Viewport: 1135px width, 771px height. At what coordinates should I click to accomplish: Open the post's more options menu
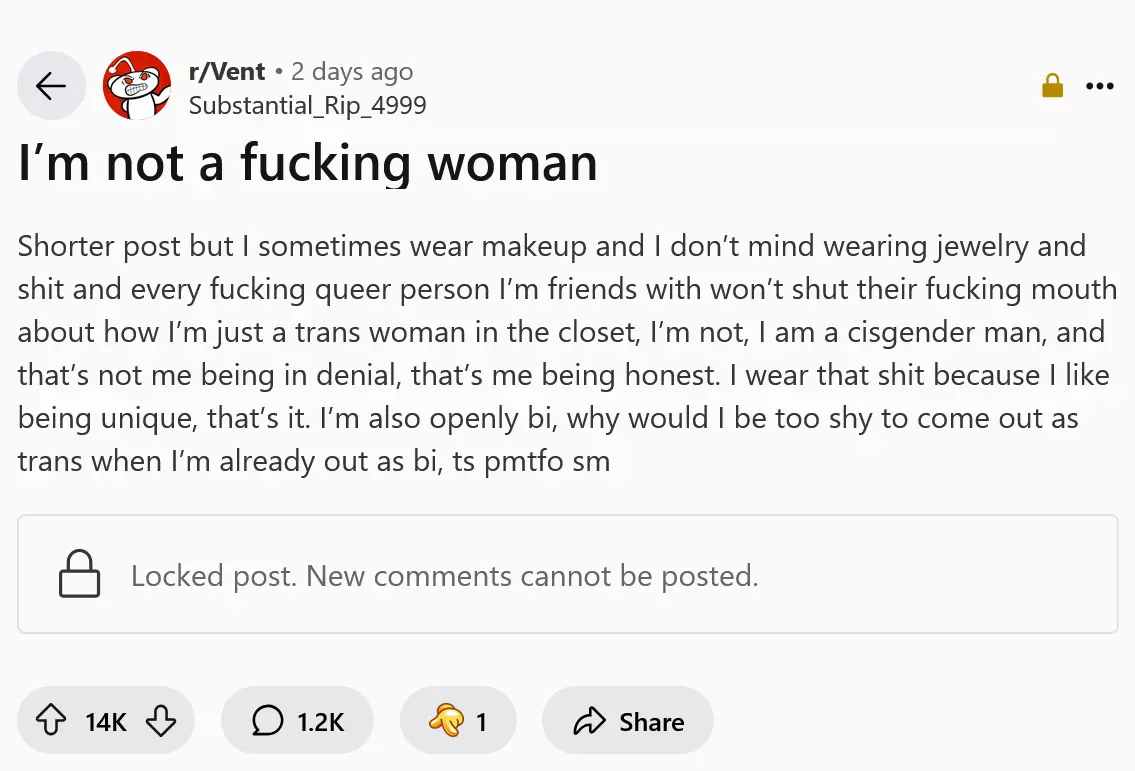[1100, 87]
